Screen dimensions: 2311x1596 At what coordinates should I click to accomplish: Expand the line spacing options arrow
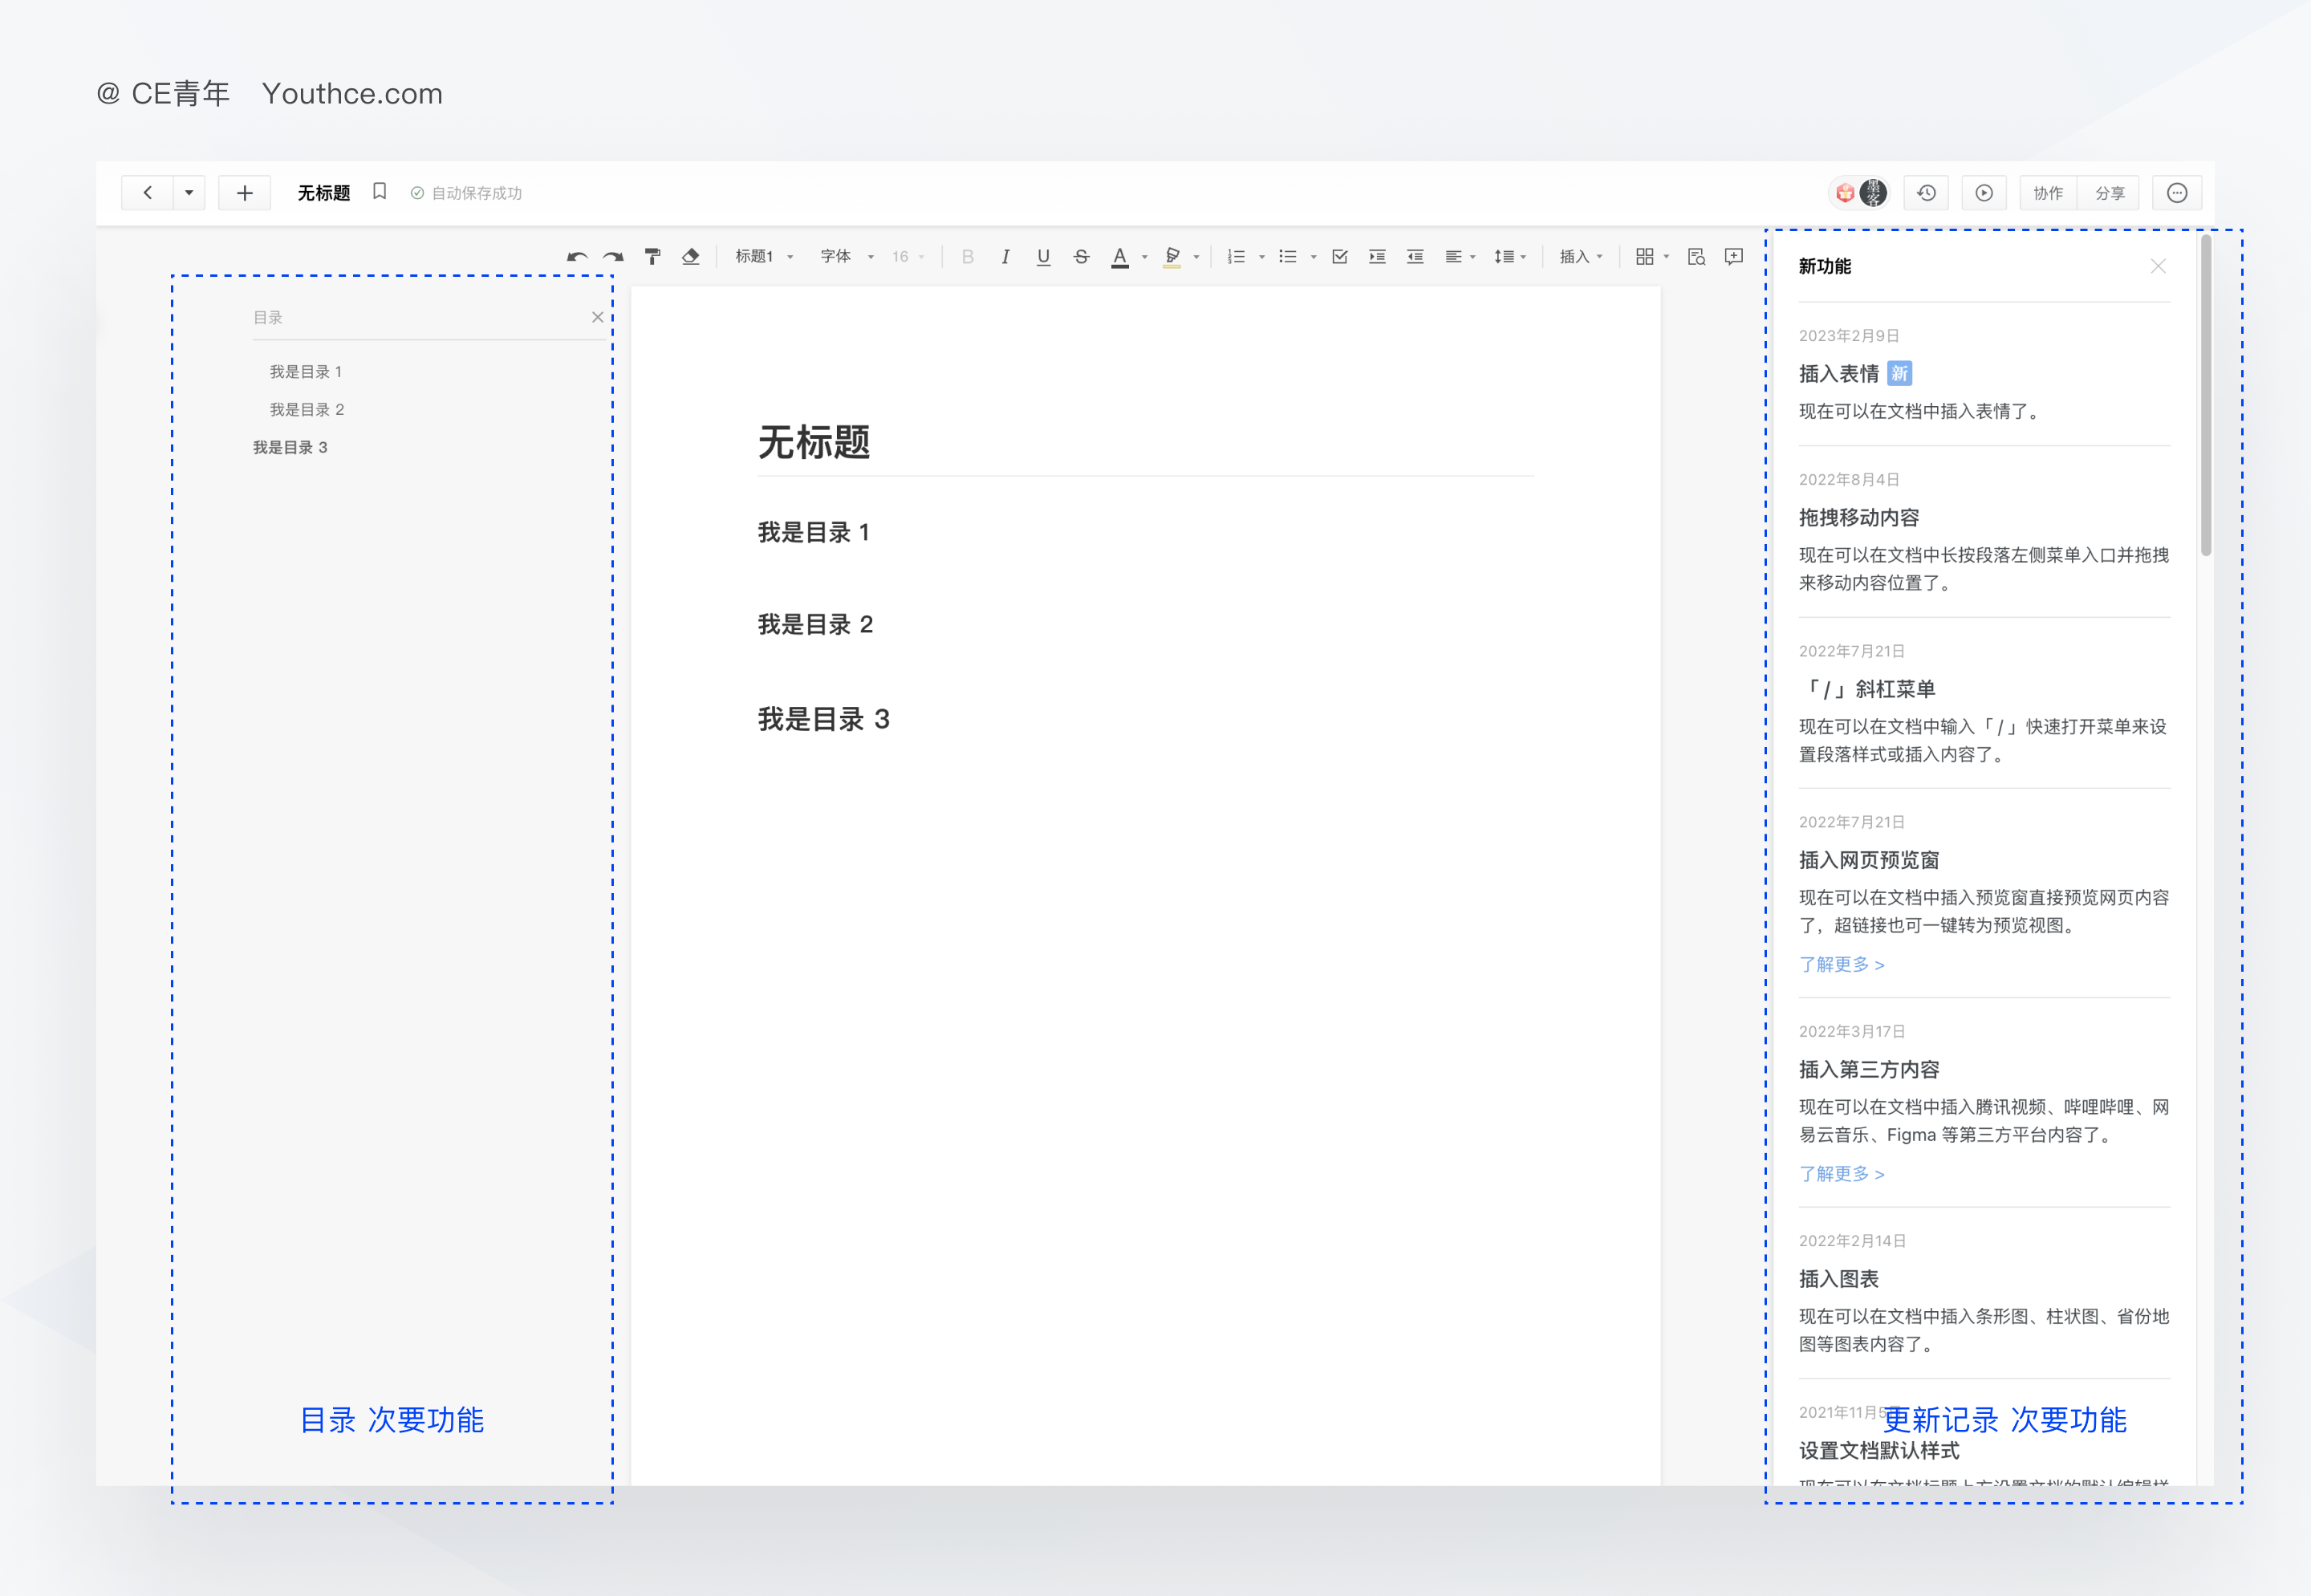point(1523,258)
